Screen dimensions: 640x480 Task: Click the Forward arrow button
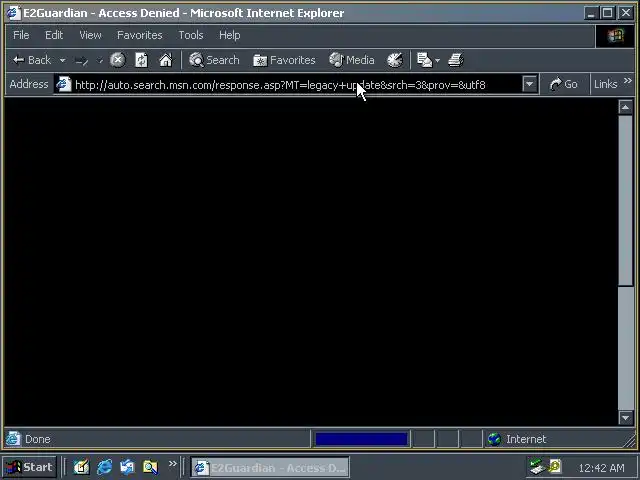pyautogui.click(x=82, y=61)
